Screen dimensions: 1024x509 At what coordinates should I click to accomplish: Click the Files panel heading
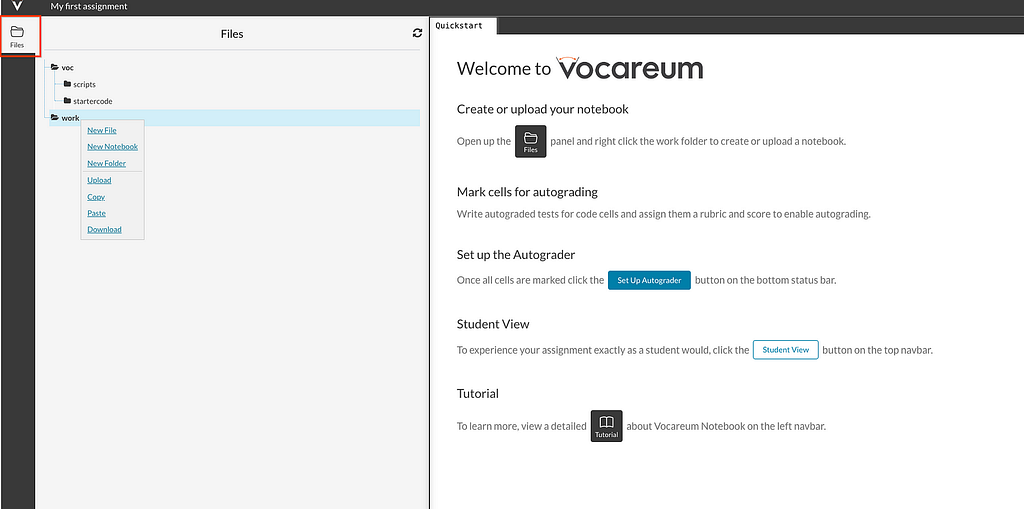(232, 34)
